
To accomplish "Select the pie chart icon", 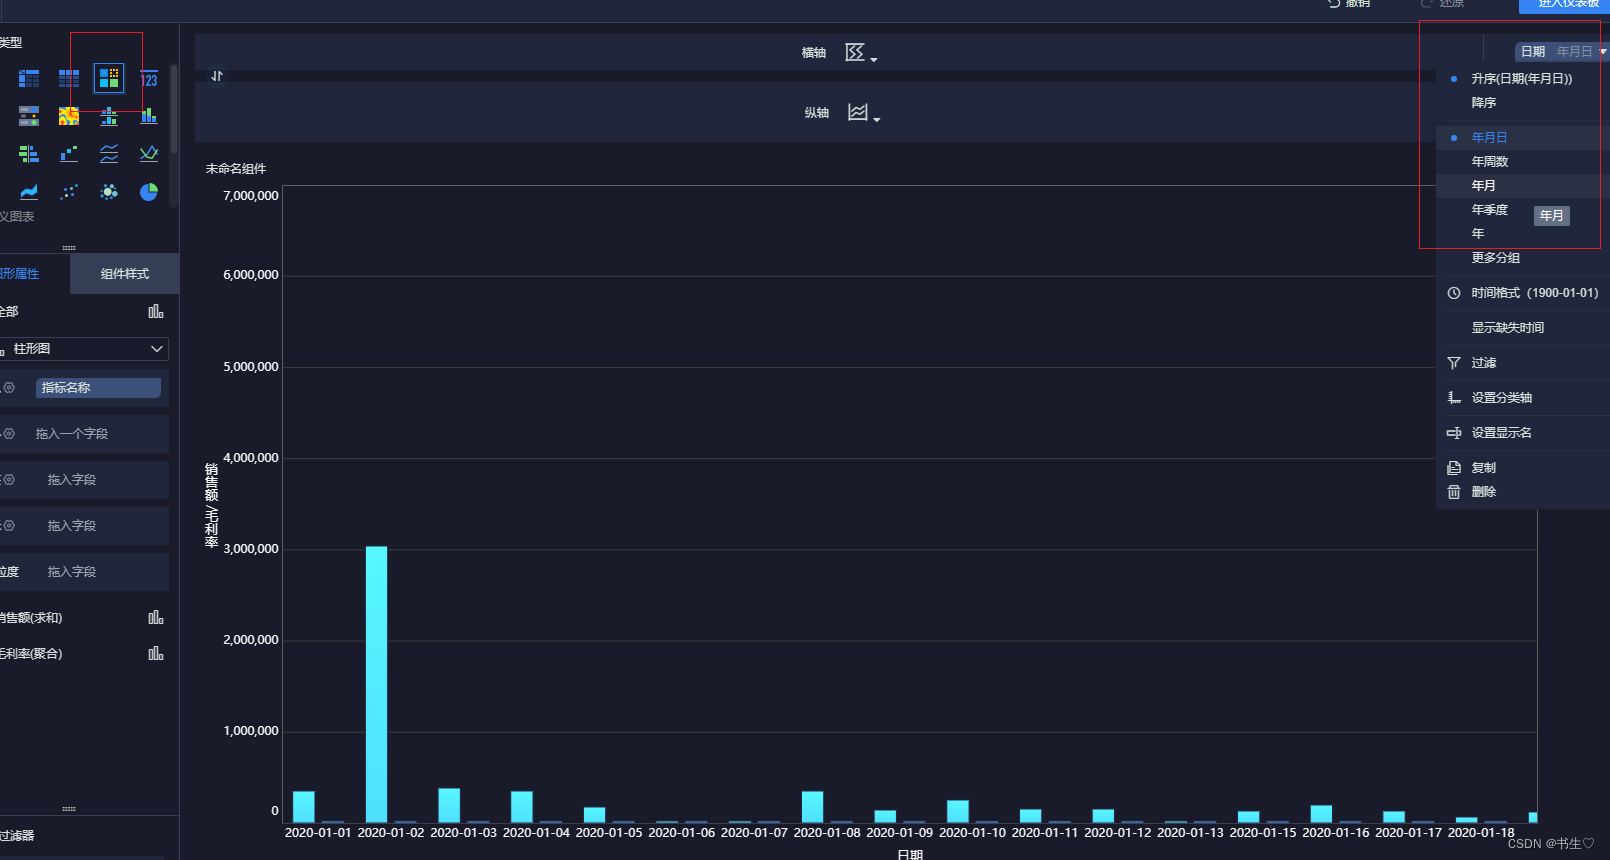I will (149, 192).
